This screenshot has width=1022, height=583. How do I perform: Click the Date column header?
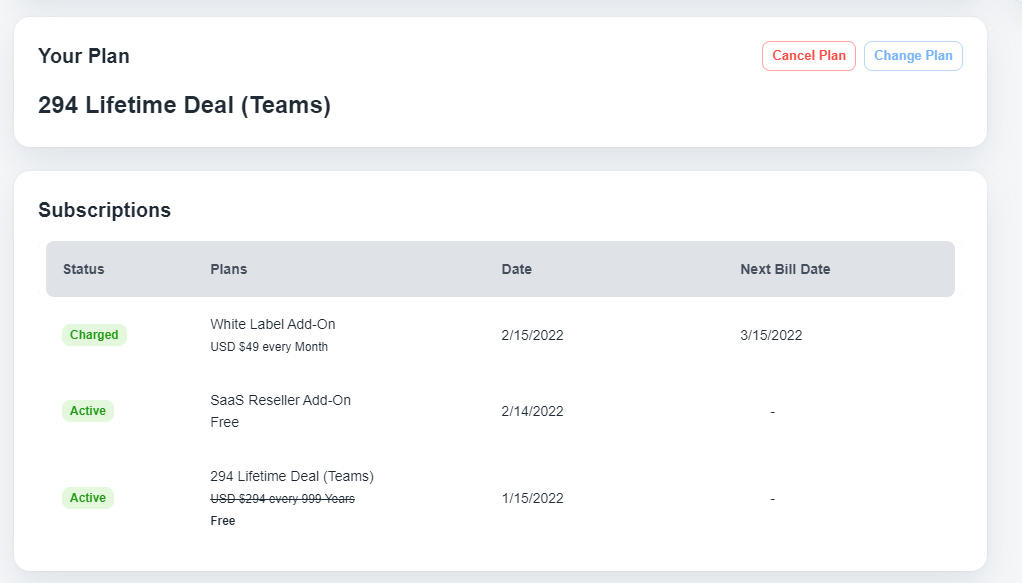tap(516, 269)
